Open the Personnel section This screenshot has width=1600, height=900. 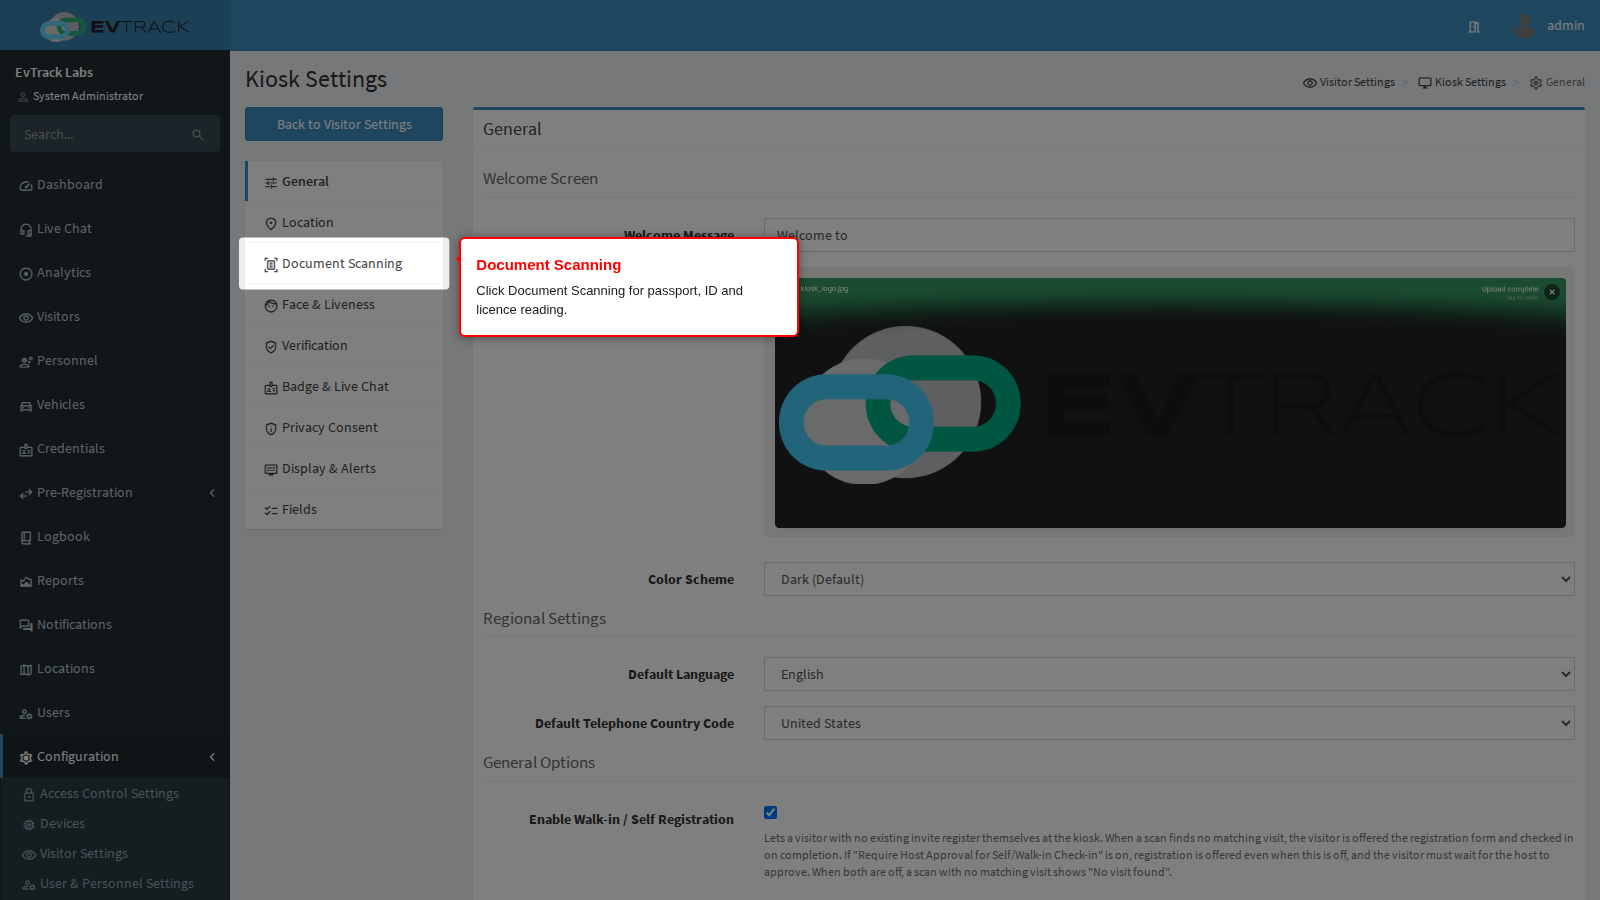[x=115, y=361]
